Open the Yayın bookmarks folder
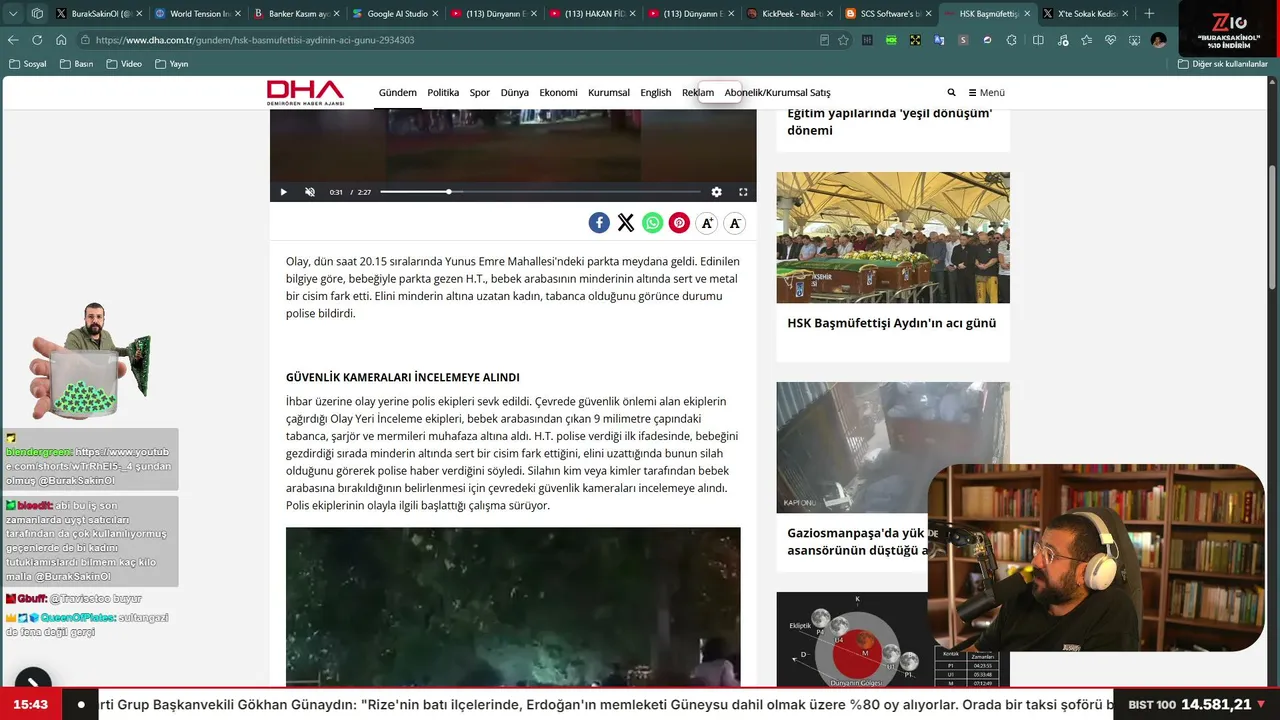This screenshot has width=1280, height=720. click(172, 64)
